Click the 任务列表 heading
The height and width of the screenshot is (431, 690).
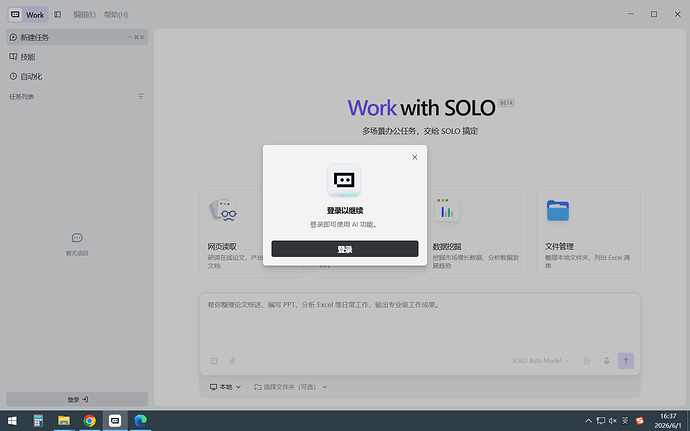point(22,96)
